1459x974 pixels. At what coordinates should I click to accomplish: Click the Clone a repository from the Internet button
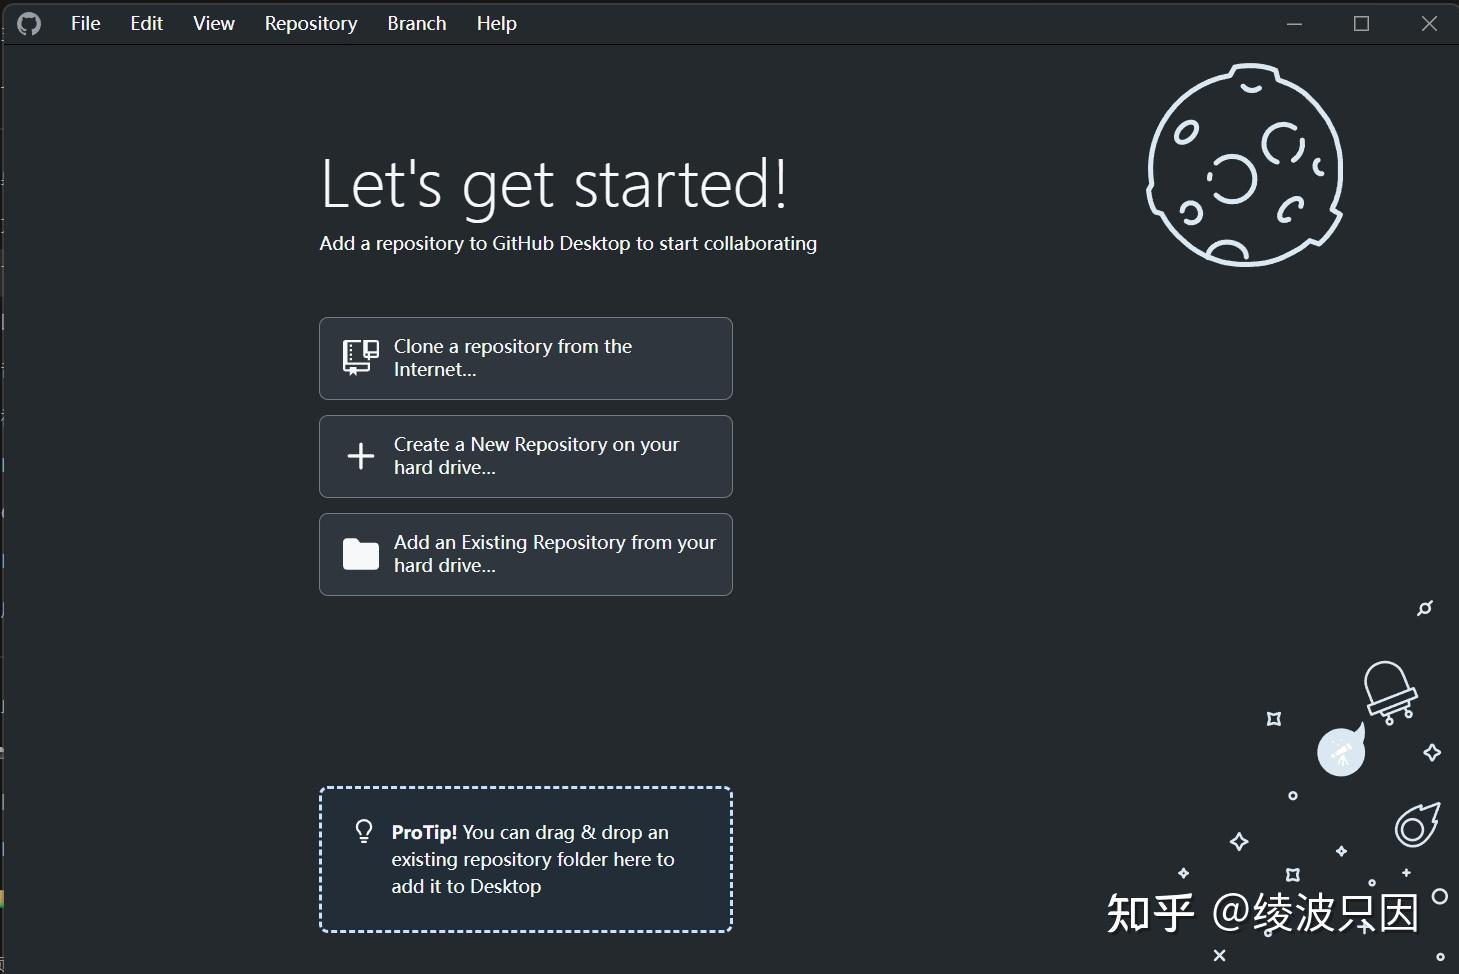click(x=525, y=358)
